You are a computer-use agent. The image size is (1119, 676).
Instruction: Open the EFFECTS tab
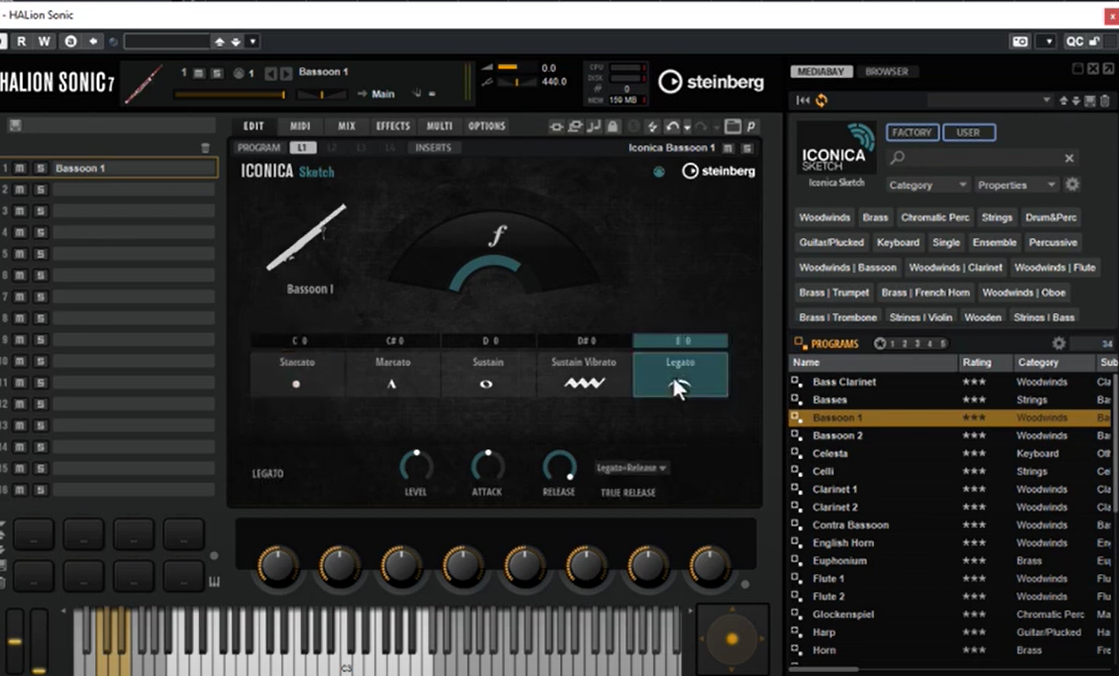[x=393, y=126]
